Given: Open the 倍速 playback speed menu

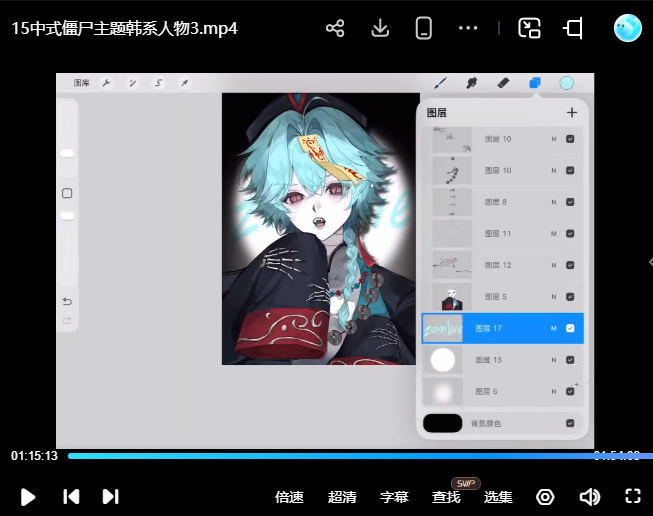Looking at the screenshot, I should tap(289, 497).
